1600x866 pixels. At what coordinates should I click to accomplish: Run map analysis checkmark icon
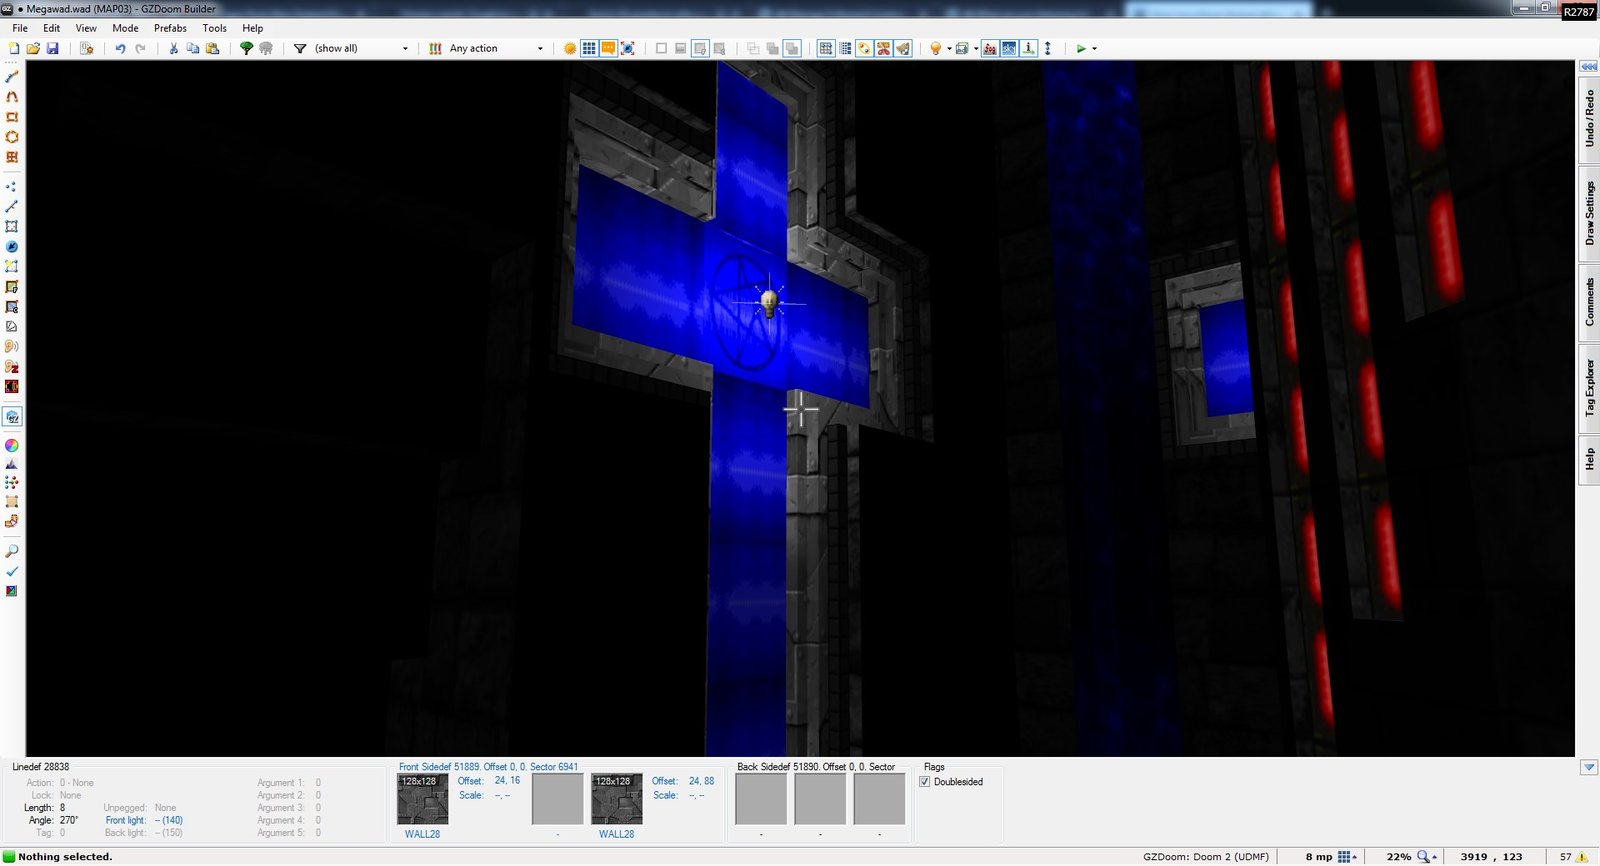12,571
